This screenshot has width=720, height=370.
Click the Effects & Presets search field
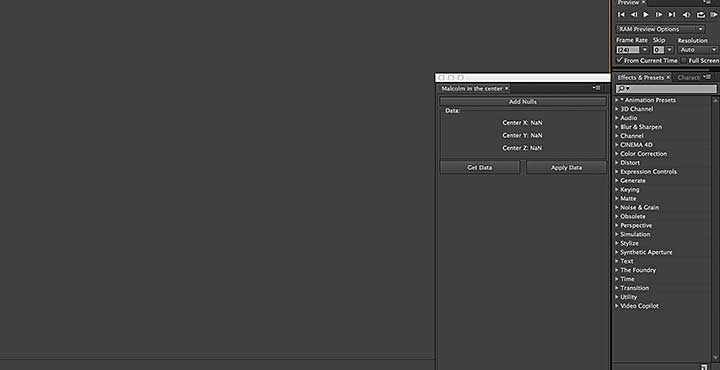666,89
